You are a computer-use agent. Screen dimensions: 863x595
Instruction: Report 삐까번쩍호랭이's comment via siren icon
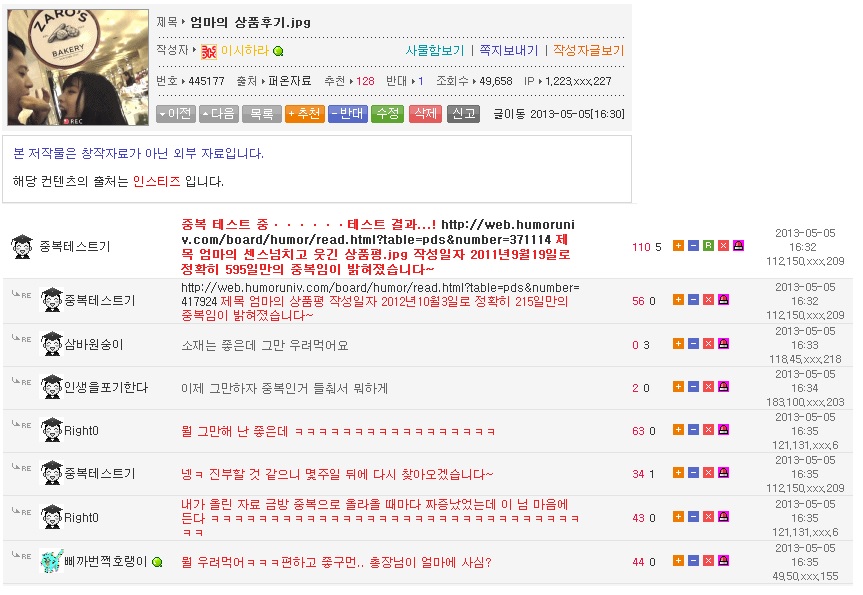724,561
